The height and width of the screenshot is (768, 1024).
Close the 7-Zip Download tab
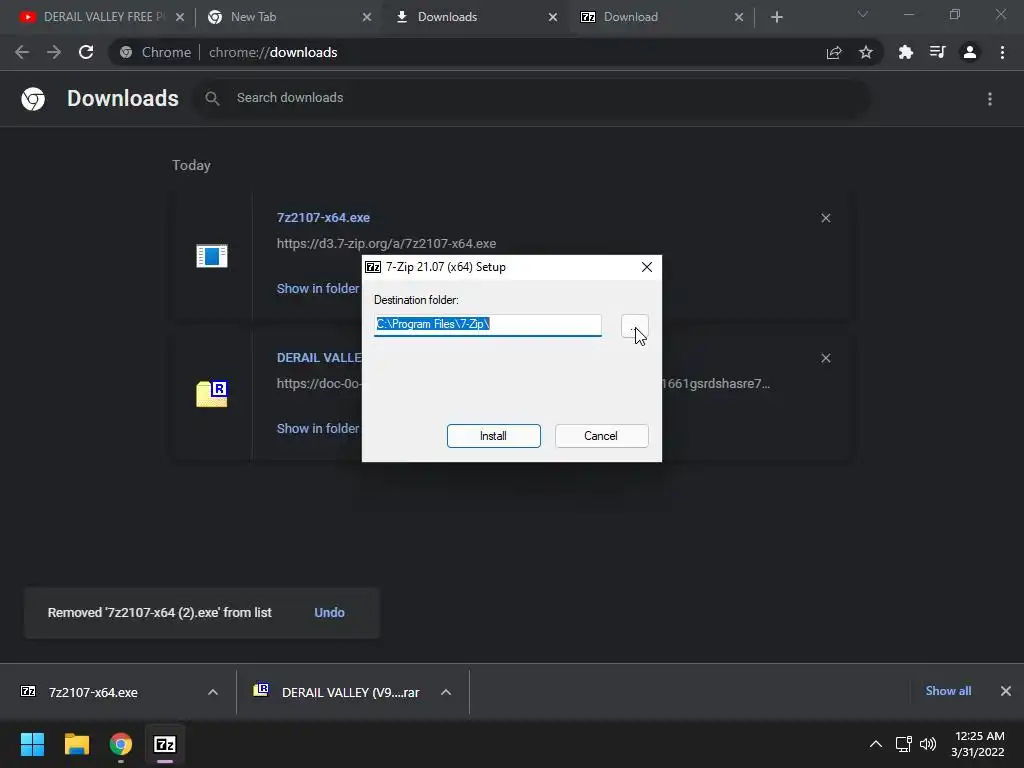(739, 17)
